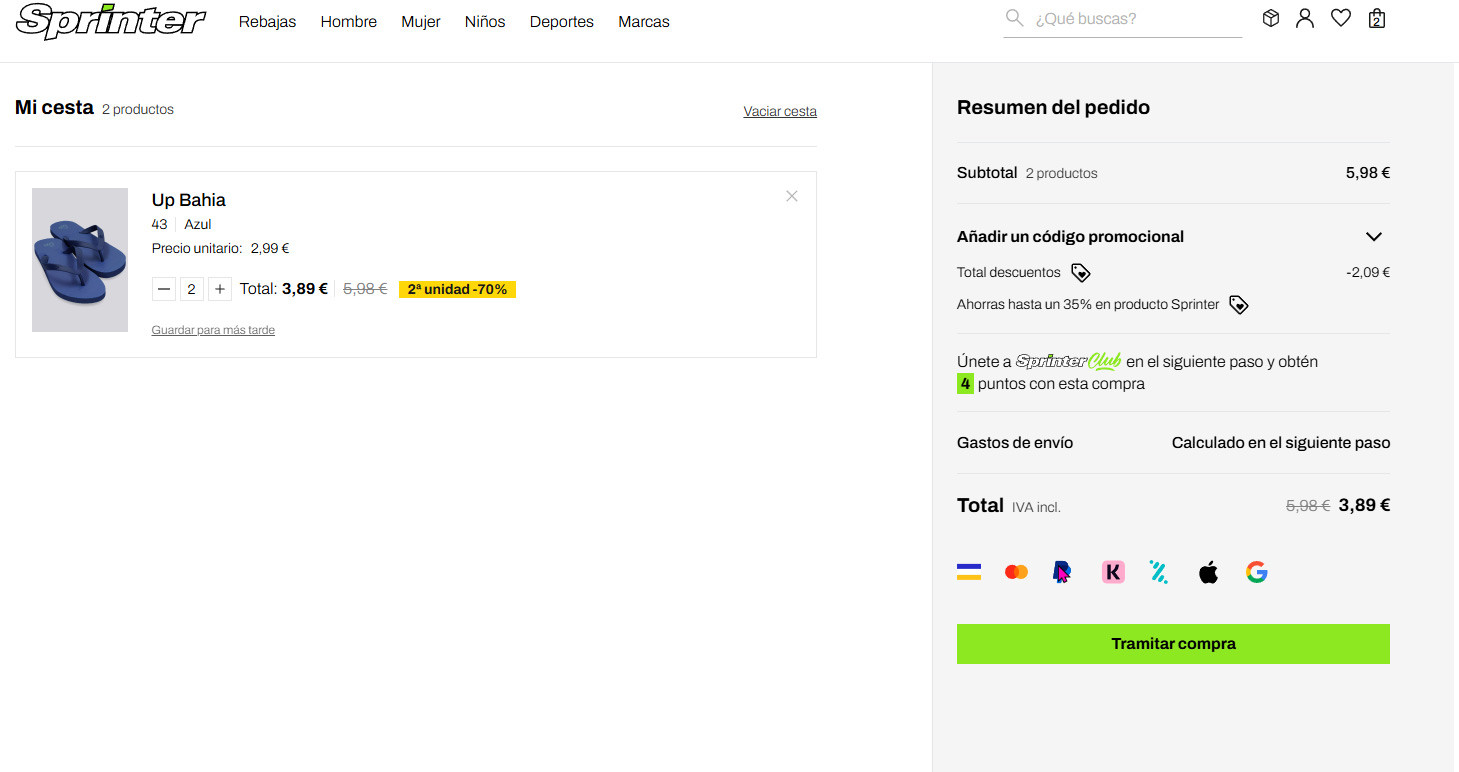Screen dimensions: 1459x772
Task: Click the blue and yellow card icon
Action: [969, 572]
